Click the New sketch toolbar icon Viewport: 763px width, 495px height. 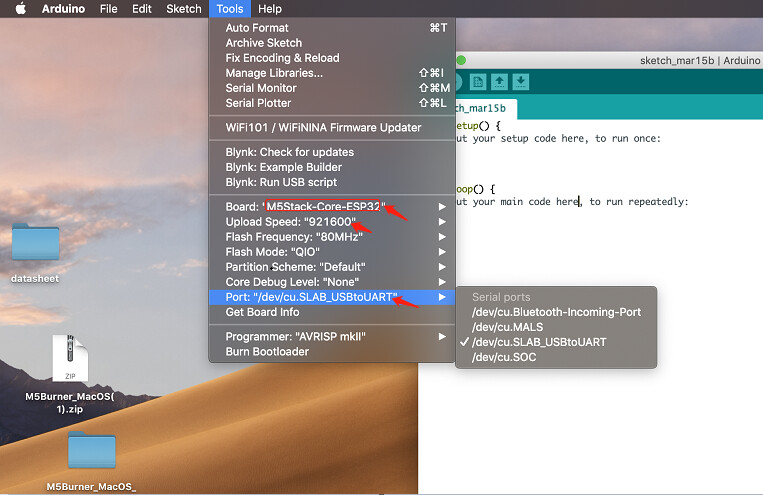(478, 82)
